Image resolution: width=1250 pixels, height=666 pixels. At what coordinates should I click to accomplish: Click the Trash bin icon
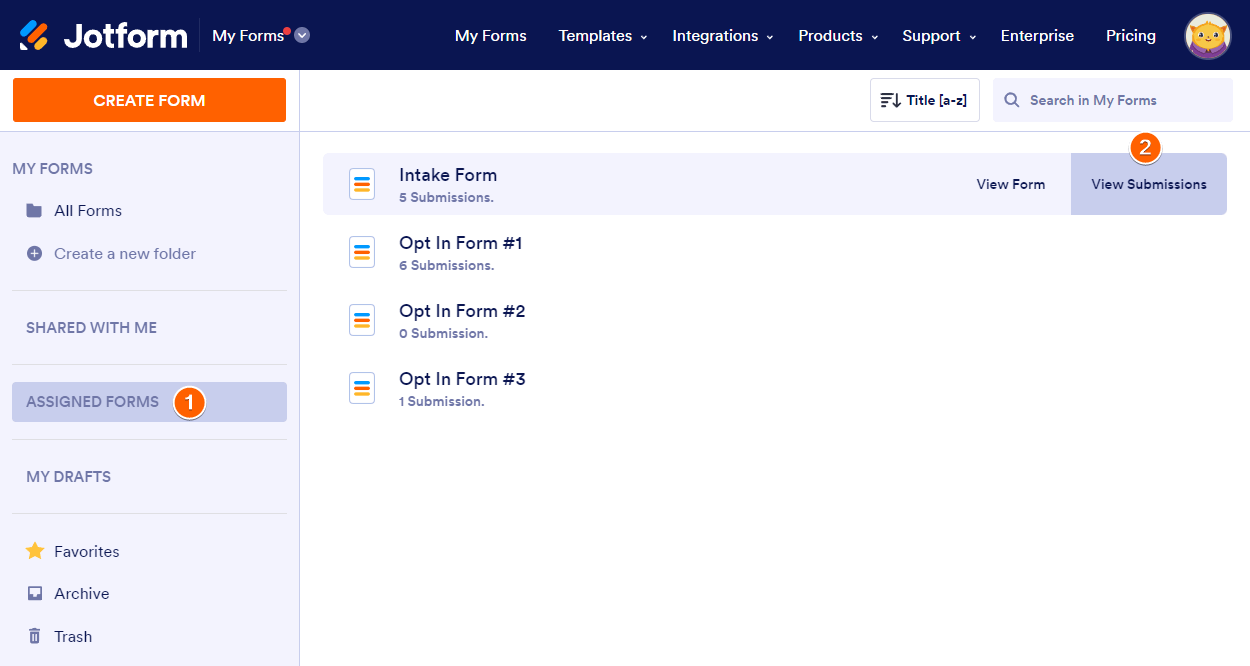(35, 636)
